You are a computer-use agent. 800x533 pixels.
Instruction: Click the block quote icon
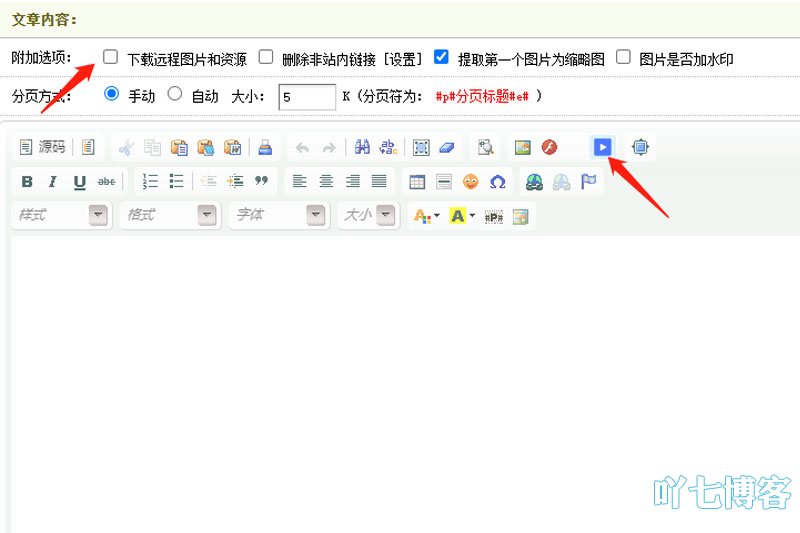pos(261,181)
